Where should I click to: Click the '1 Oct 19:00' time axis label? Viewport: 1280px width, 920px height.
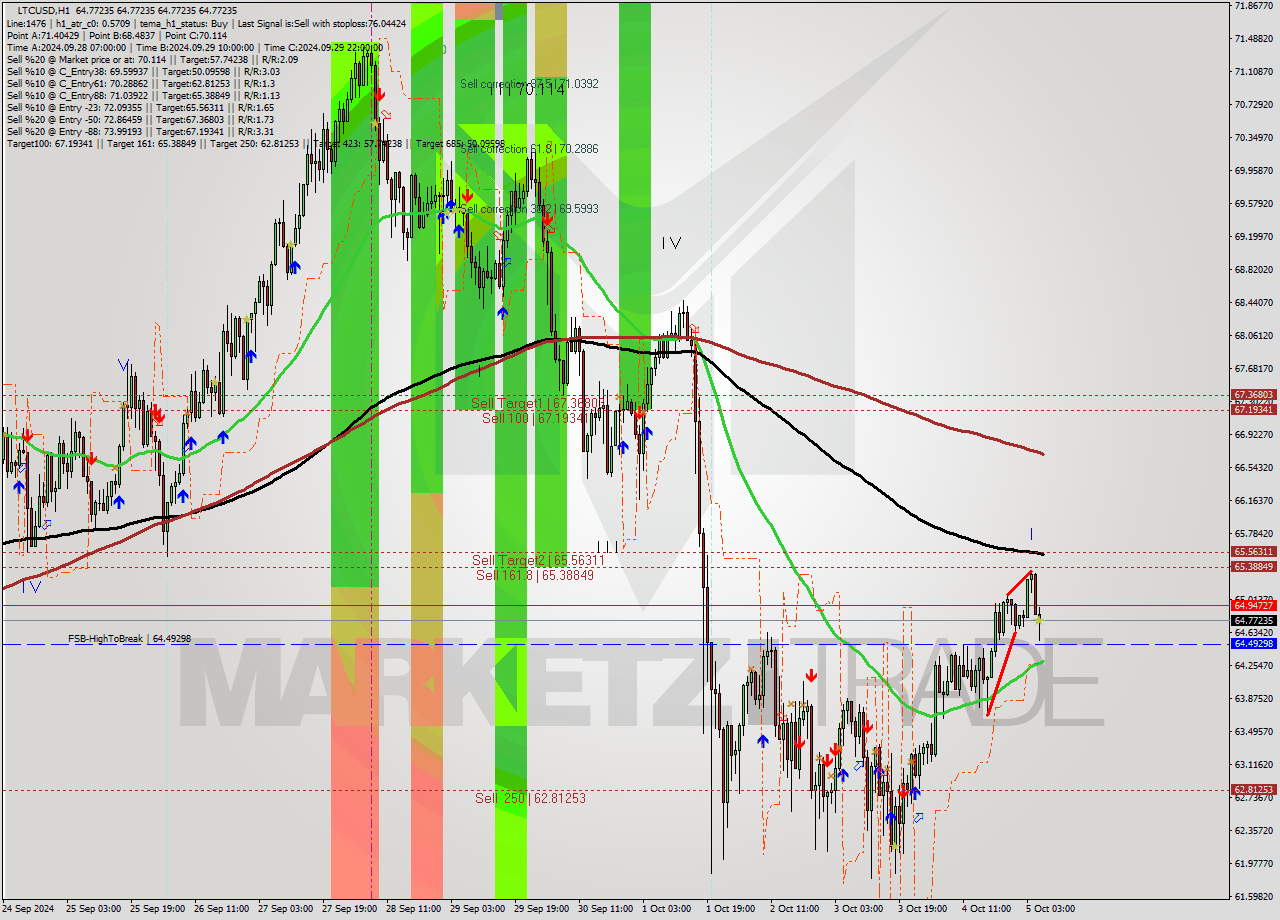(730, 909)
